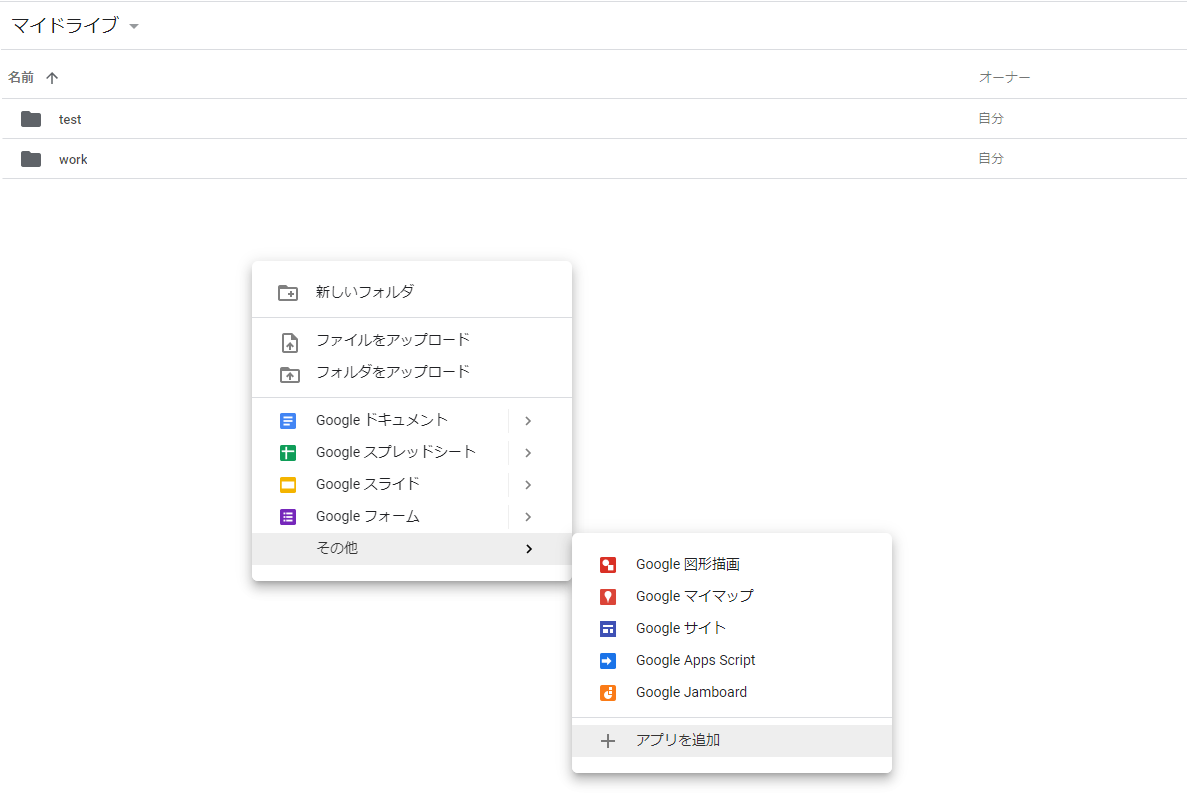This screenshot has width=1187, height=796.
Task: Click the purple Google Forms icon
Action: [288, 517]
